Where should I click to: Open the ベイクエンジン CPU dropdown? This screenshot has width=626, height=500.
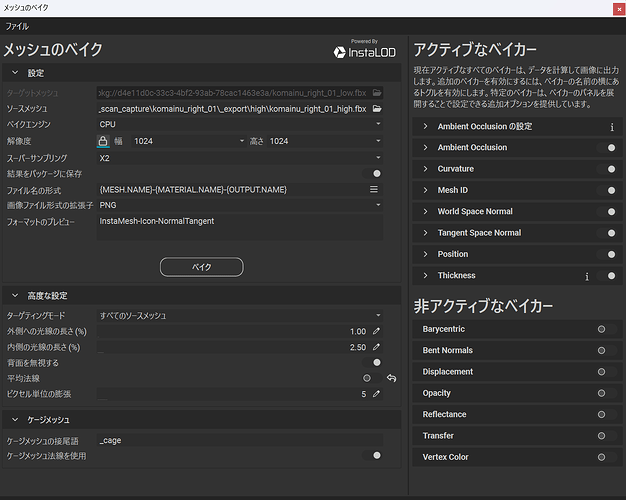tap(240, 124)
